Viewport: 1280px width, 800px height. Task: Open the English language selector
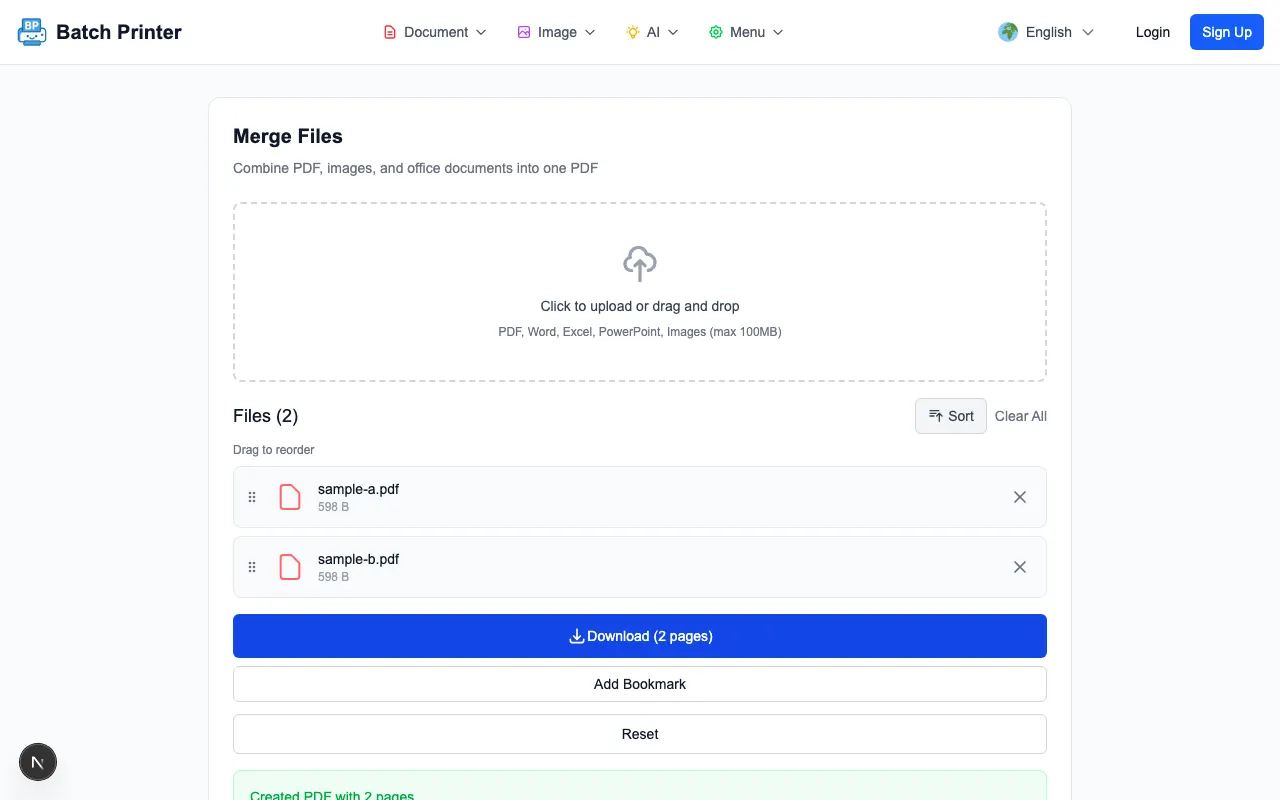[x=1046, y=32]
